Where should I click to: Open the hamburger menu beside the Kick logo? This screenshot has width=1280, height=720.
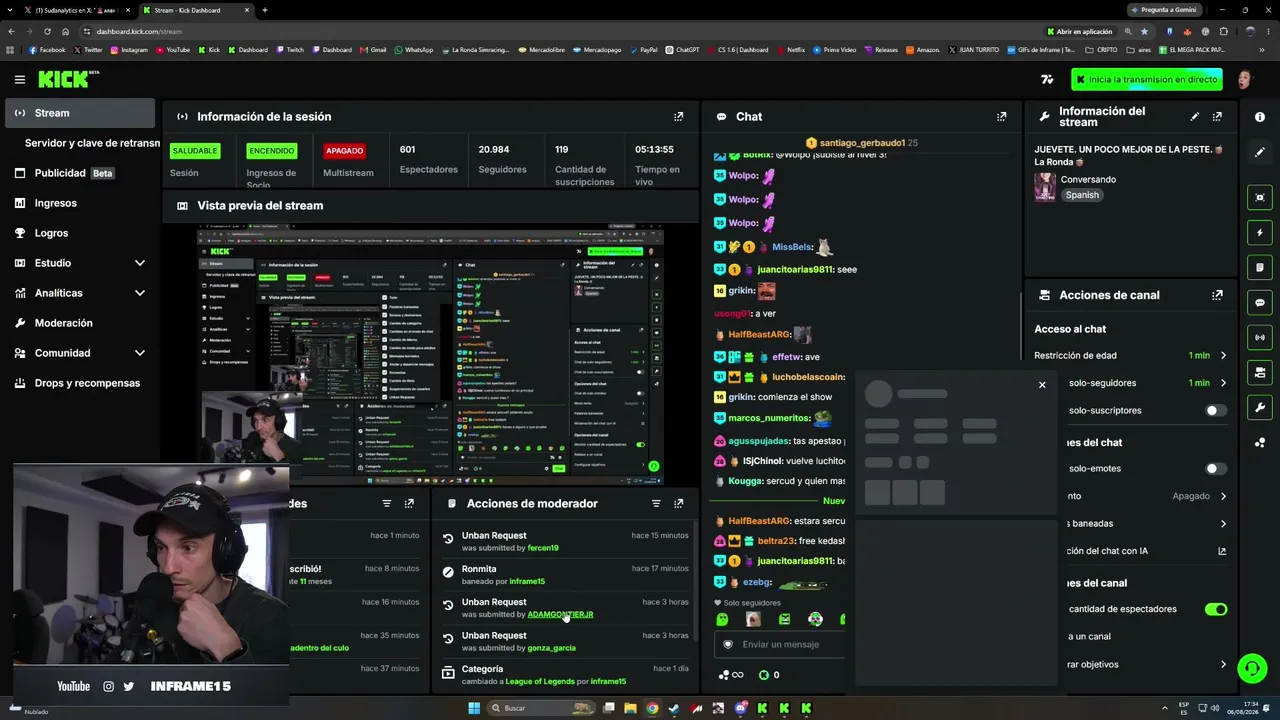20,79
